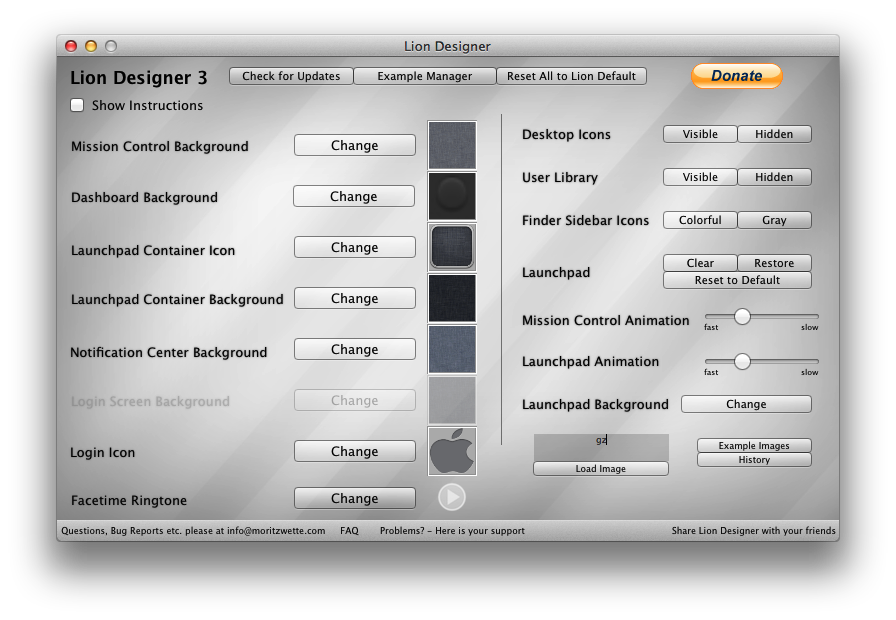Open the History button
896x620 pixels.
pos(754,460)
